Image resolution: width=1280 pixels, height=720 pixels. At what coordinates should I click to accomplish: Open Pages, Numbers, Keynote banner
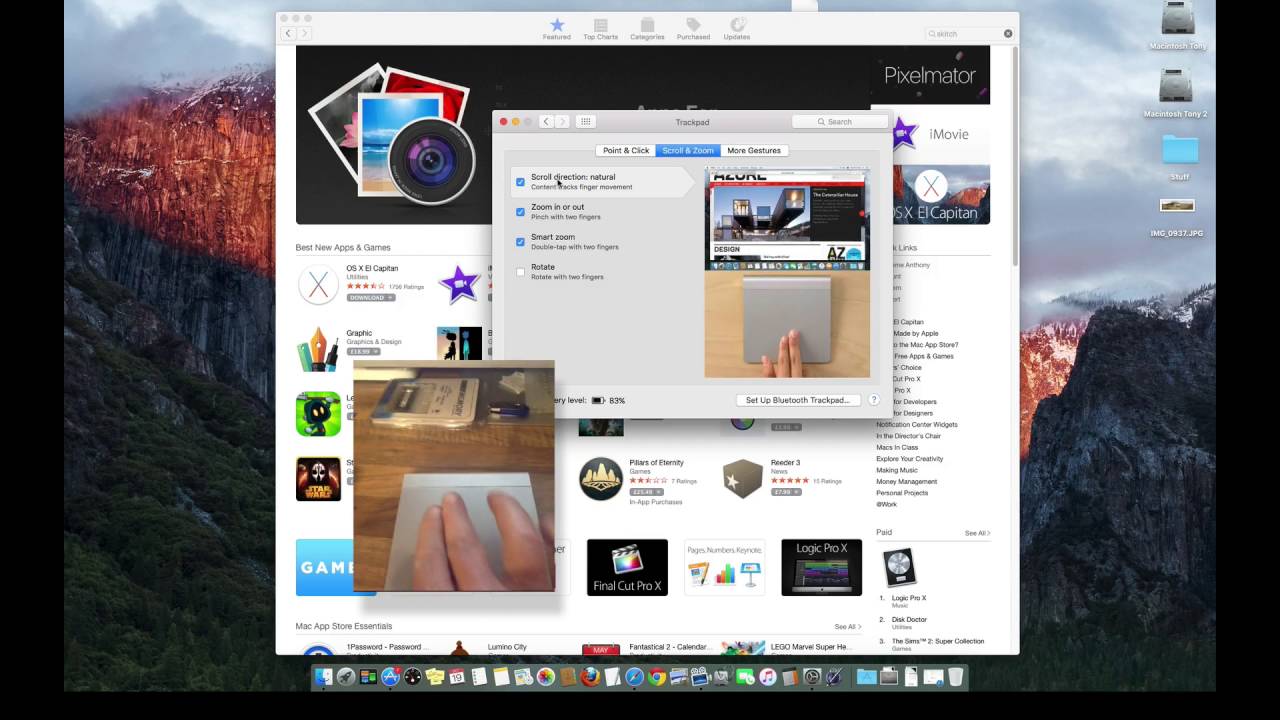(x=724, y=567)
